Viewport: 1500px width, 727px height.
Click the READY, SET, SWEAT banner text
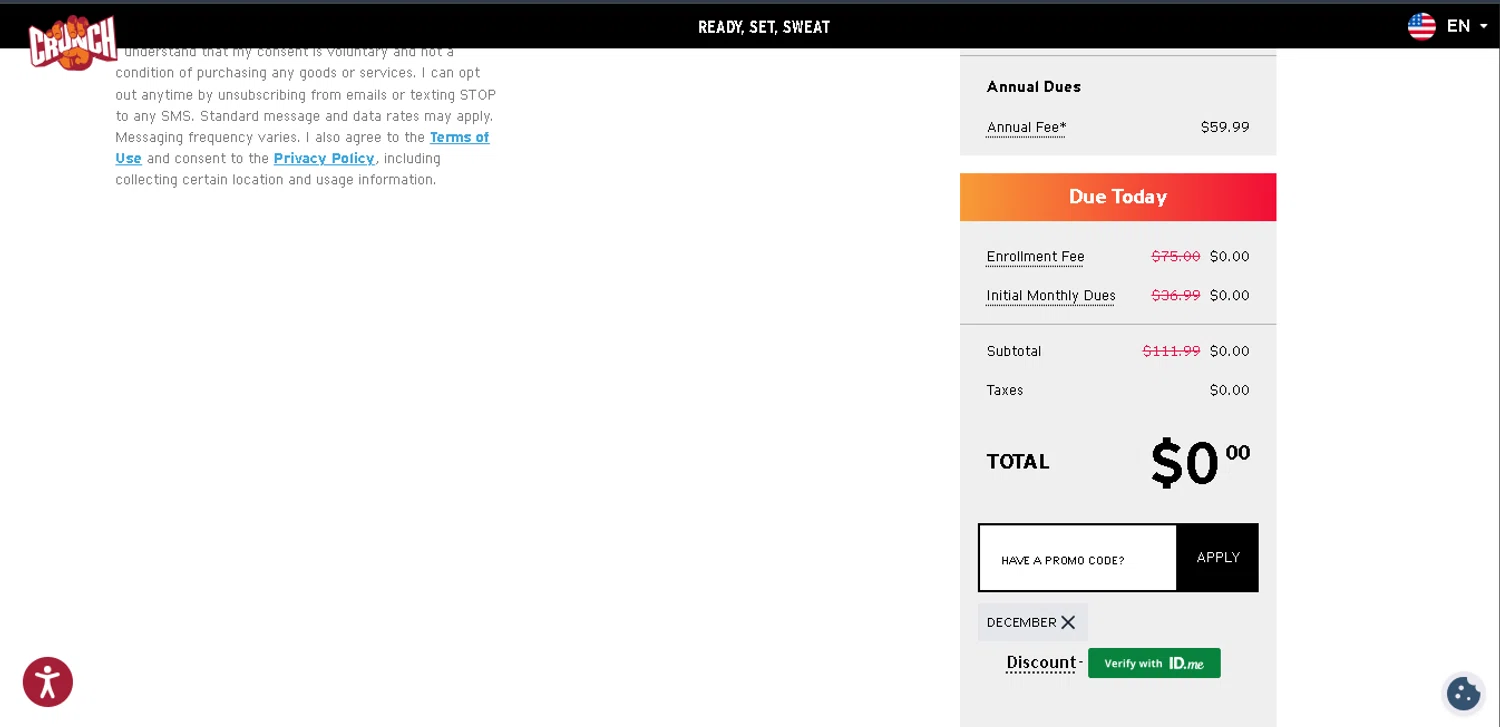[x=764, y=27]
